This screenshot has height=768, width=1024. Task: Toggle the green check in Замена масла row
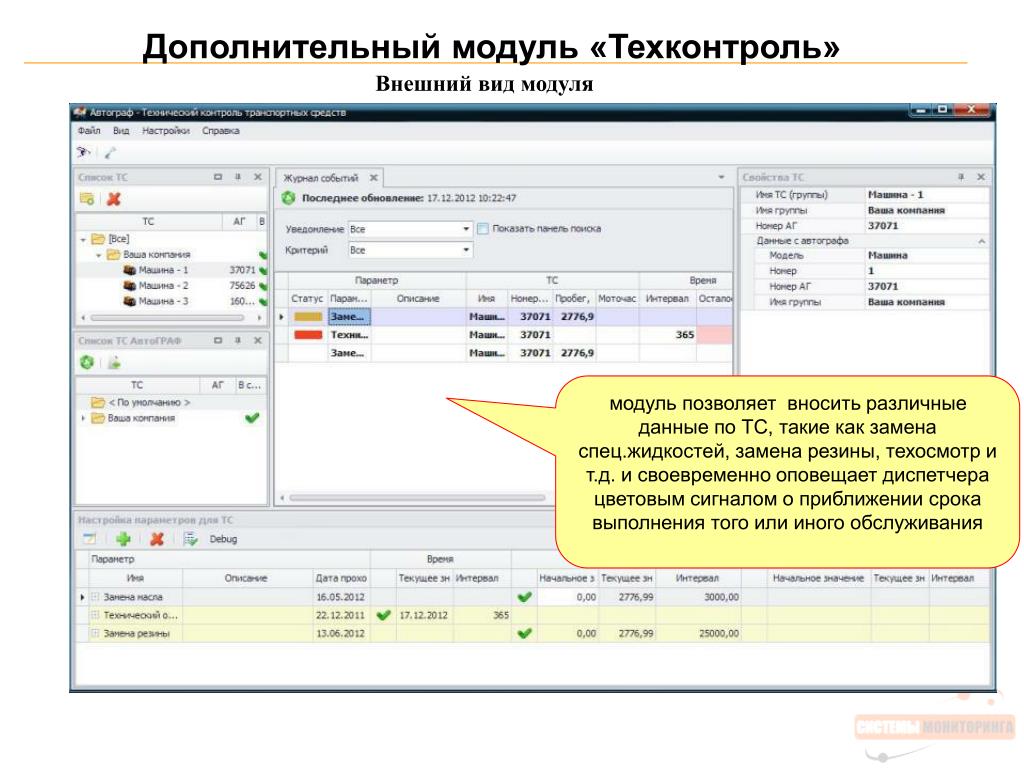pyautogui.click(x=524, y=597)
